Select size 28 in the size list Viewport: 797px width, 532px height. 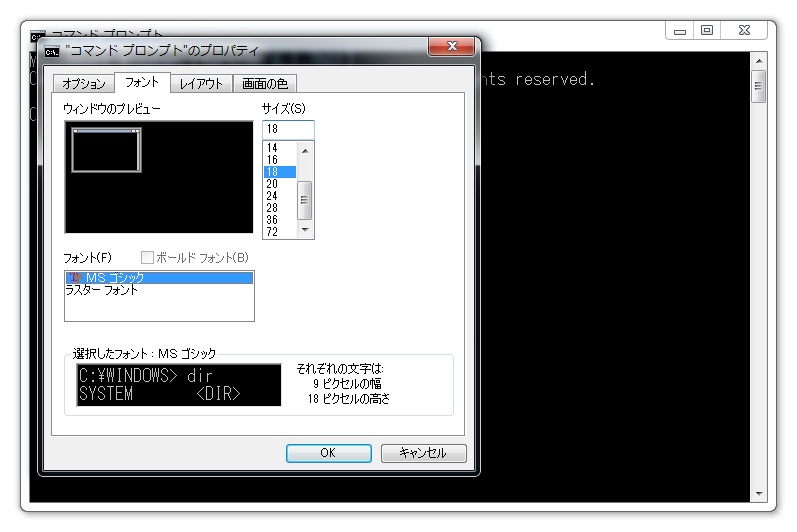[x=280, y=208]
